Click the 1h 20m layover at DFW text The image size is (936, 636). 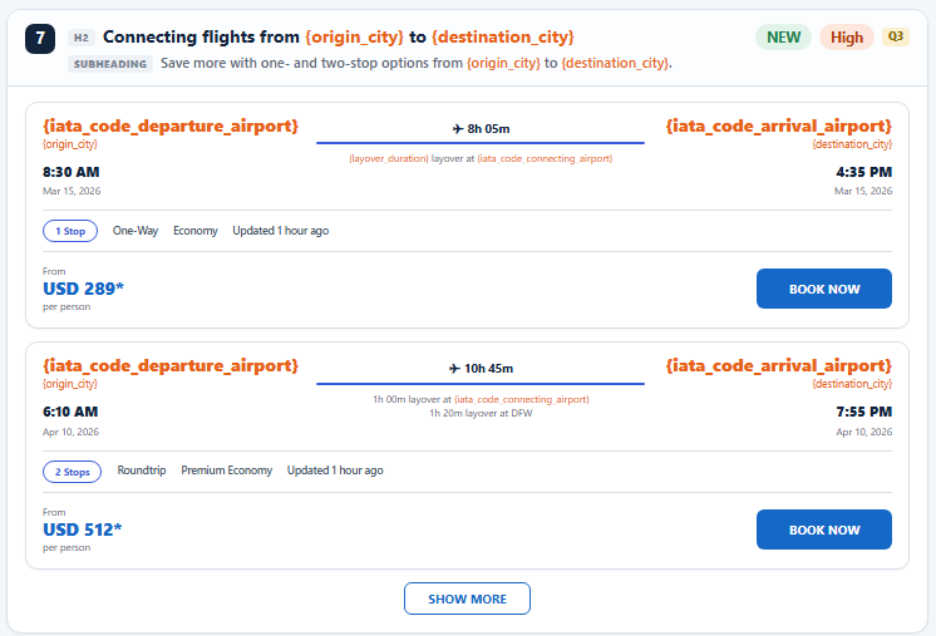(x=481, y=413)
